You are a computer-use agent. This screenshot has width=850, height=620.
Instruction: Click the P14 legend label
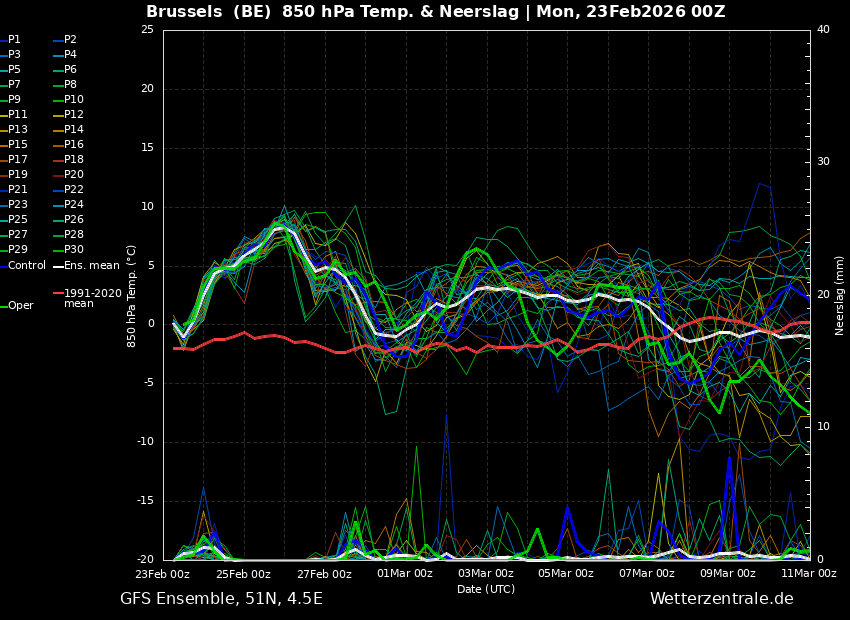click(x=74, y=130)
